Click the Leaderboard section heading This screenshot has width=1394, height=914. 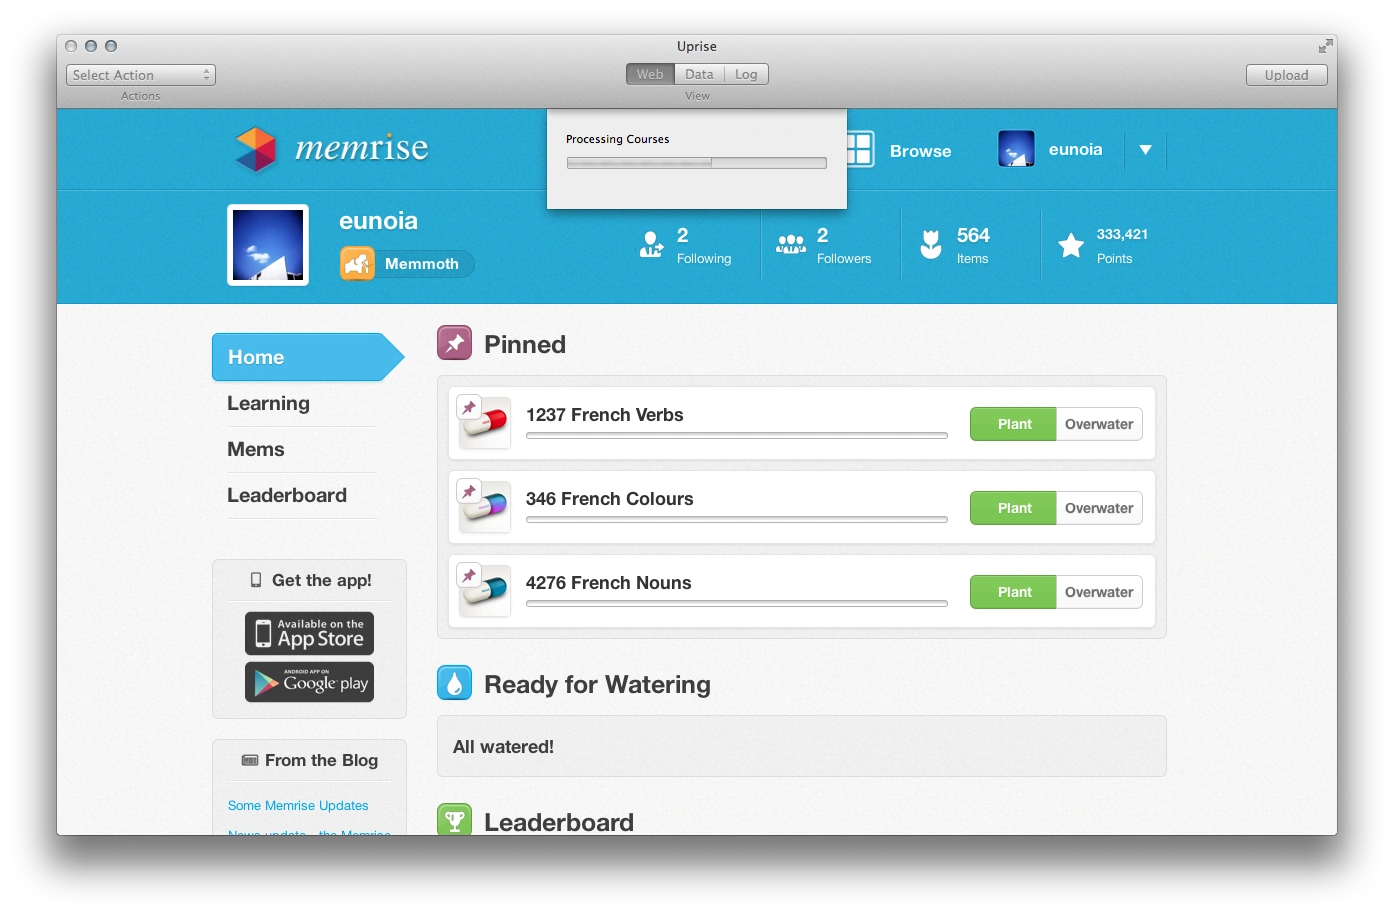pos(559,822)
